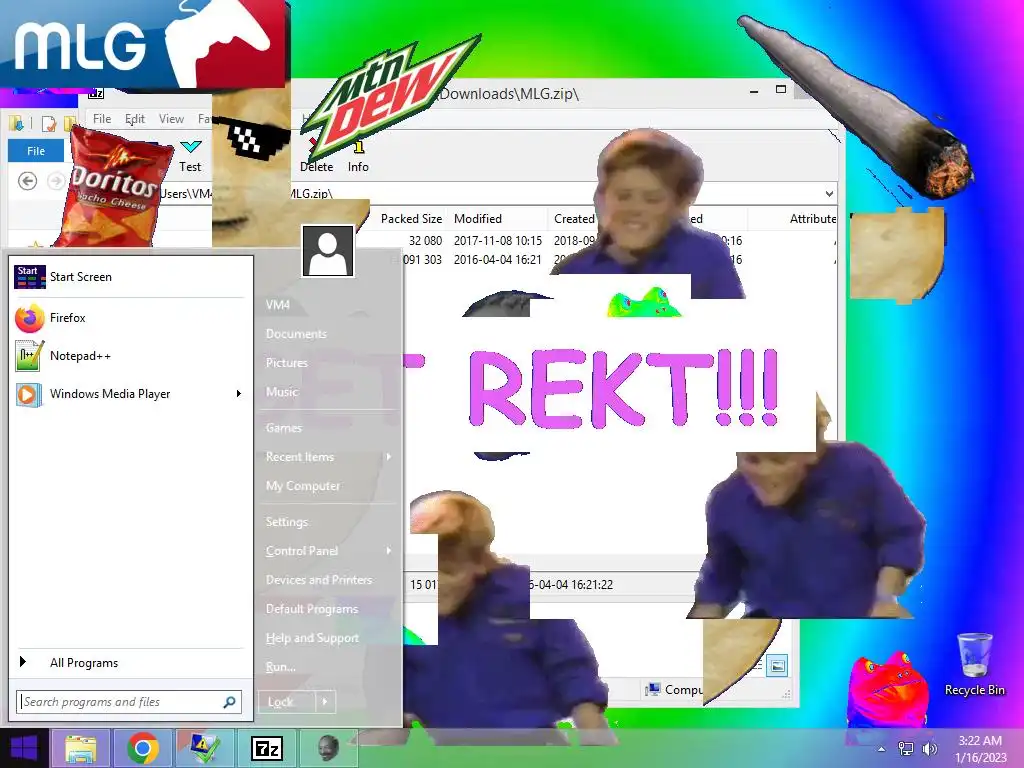The width and height of the screenshot is (1024, 768).
Task: Open Documents from the Start menu
Action: point(296,334)
